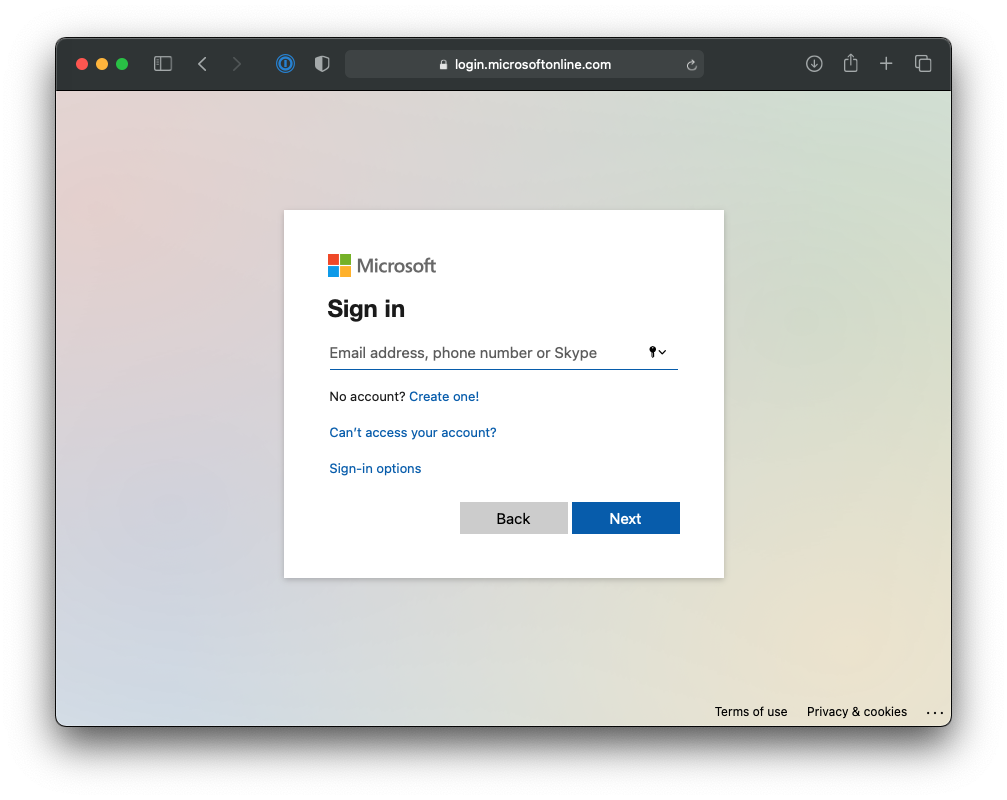Viewport: 1007px width, 800px height.
Task: Show the tab overview
Action: [x=923, y=64]
